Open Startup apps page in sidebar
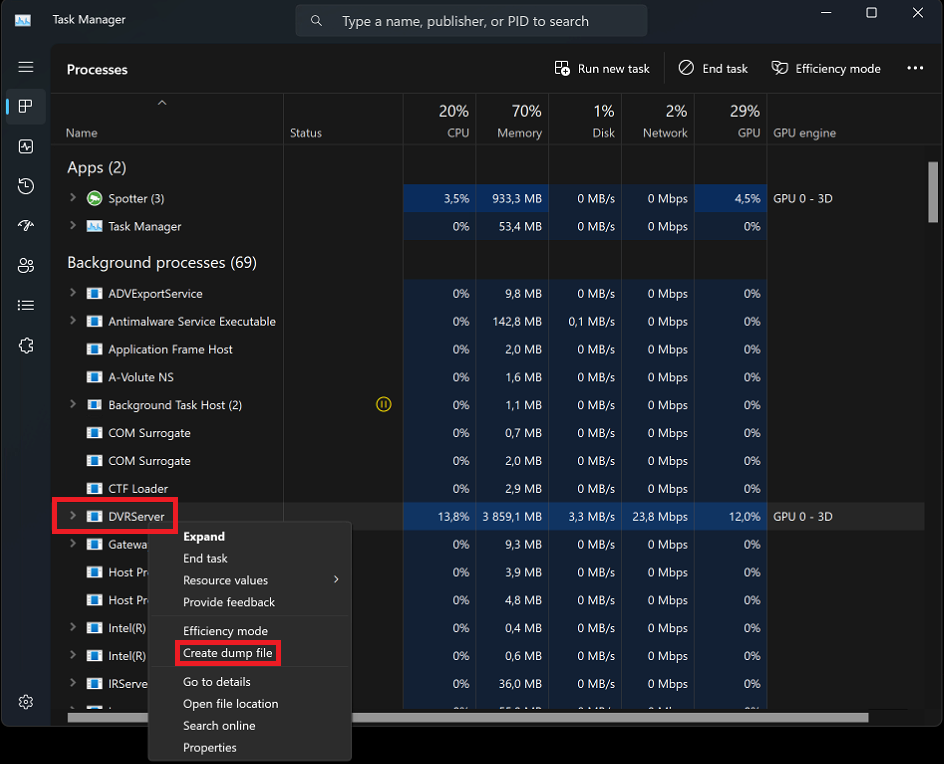This screenshot has height=764, width=944. [x=26, y=226]
